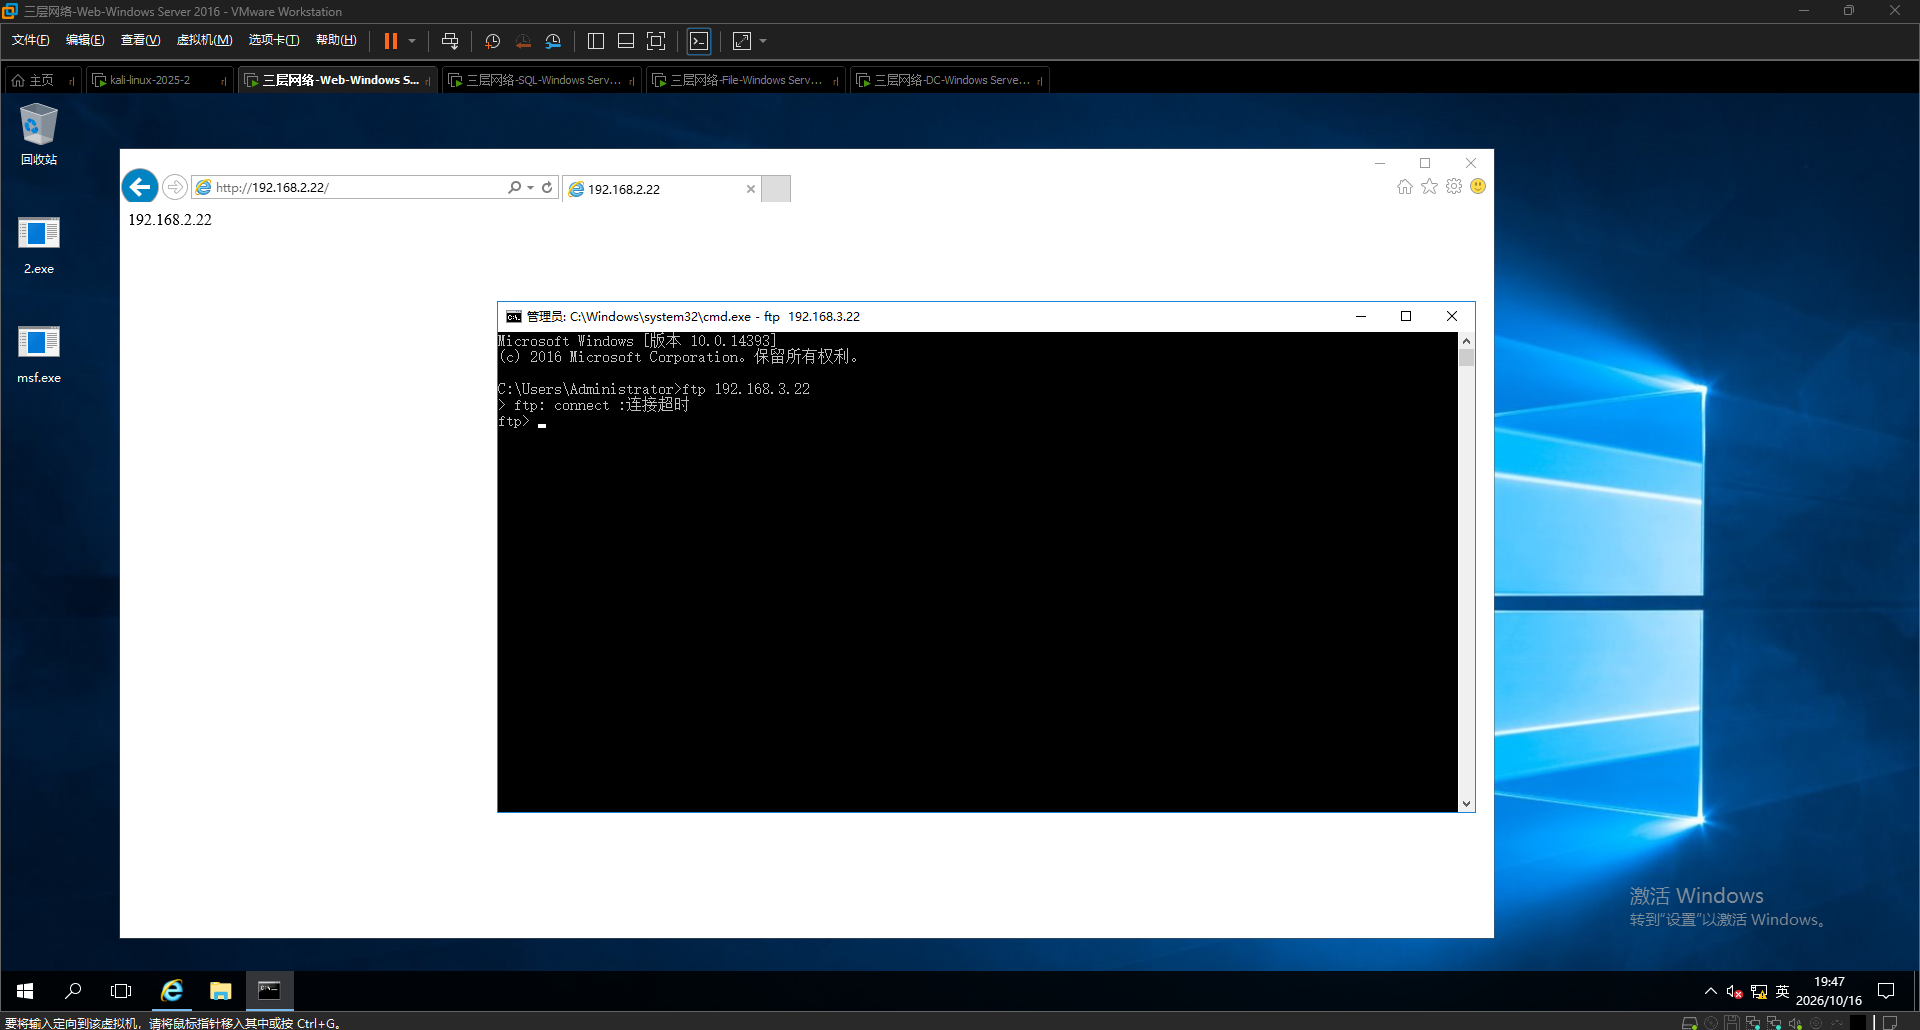Open the action center notification icon
This screenshot has height=1030, width=1920.
[x=1886, y=991]
